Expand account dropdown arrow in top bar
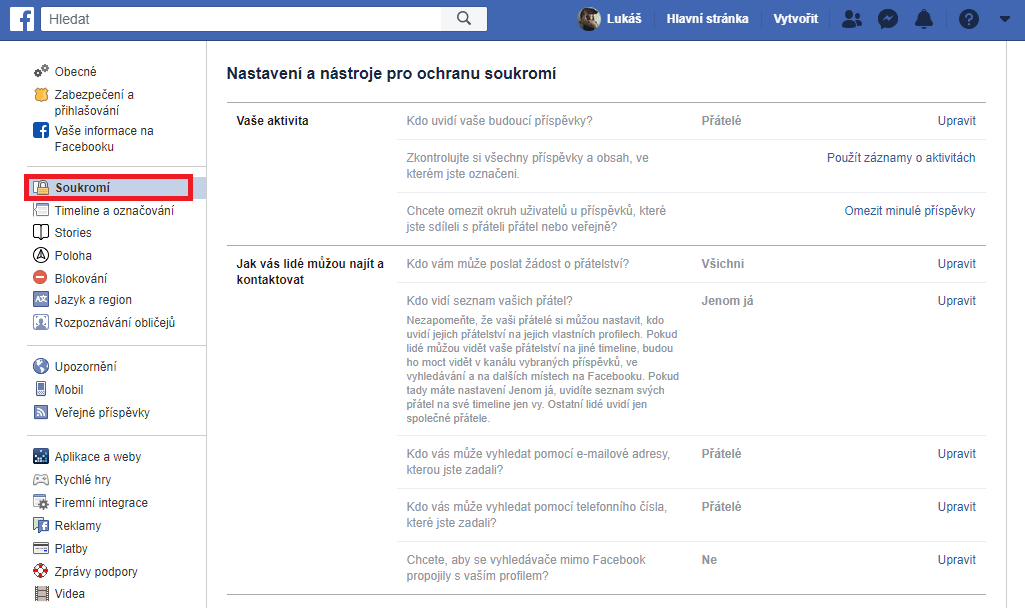The width and height of the screenshot is (1025, 608). pyautogui.click(x=1005, y=19)
